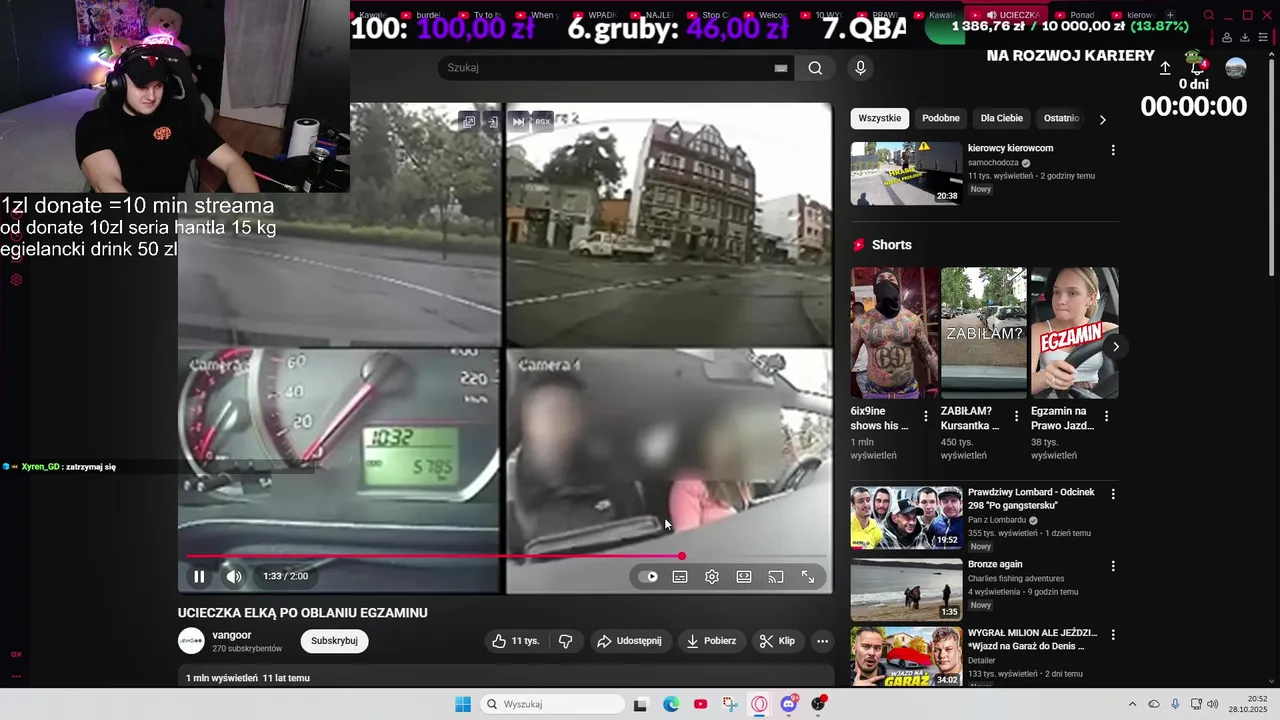Open the on-screen keyboard in search box
Screen dimensions: 1280x720
[781, 68]
